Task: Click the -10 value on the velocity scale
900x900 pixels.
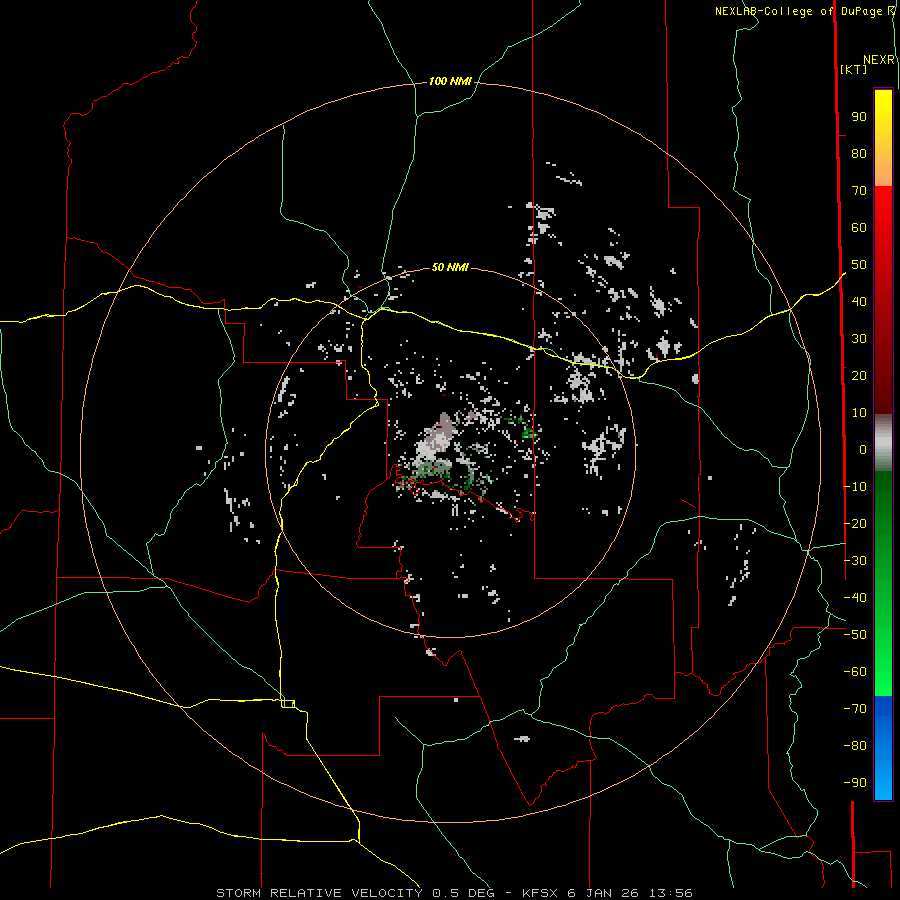Action: (855, 487)
